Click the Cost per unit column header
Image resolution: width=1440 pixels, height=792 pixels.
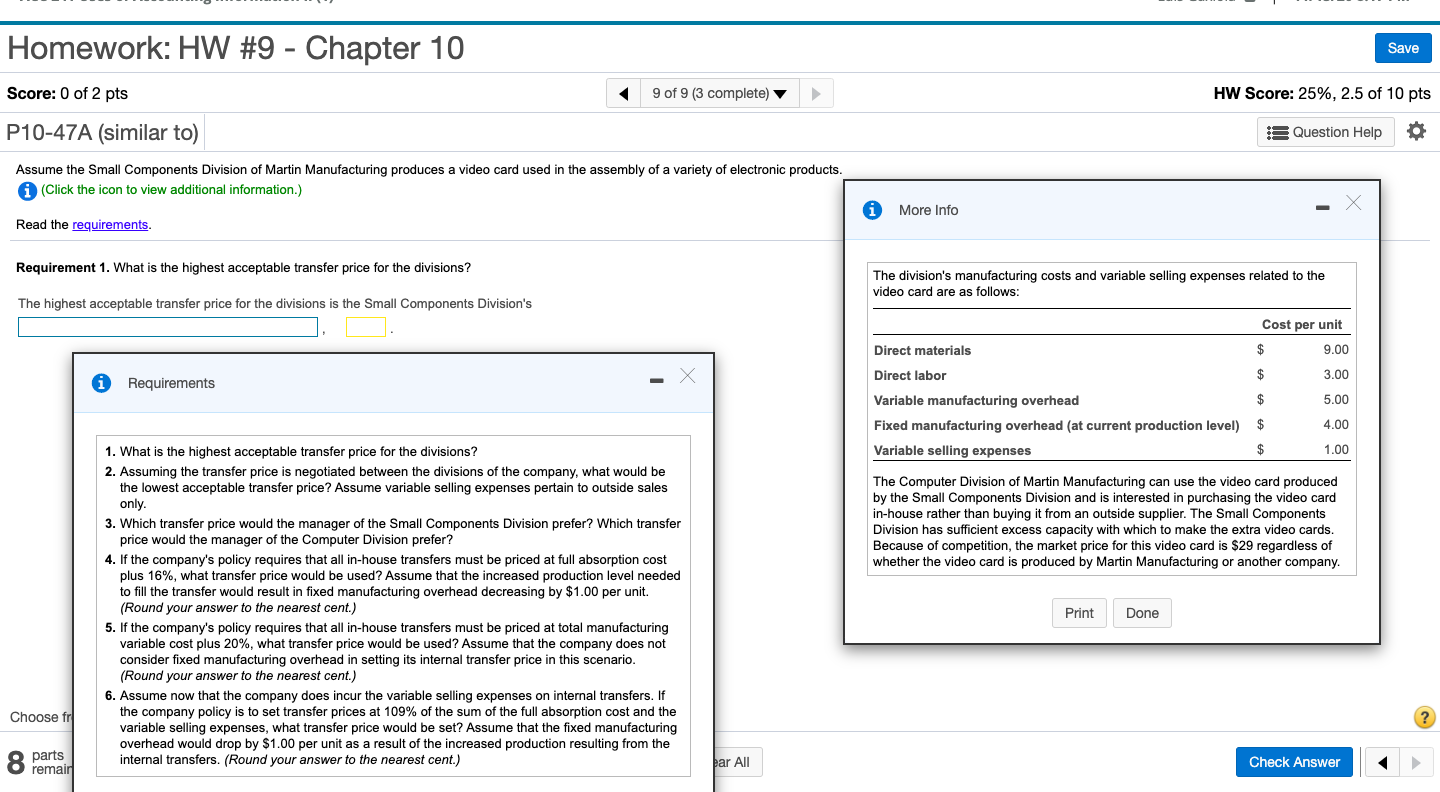(x=1302, y=324)
